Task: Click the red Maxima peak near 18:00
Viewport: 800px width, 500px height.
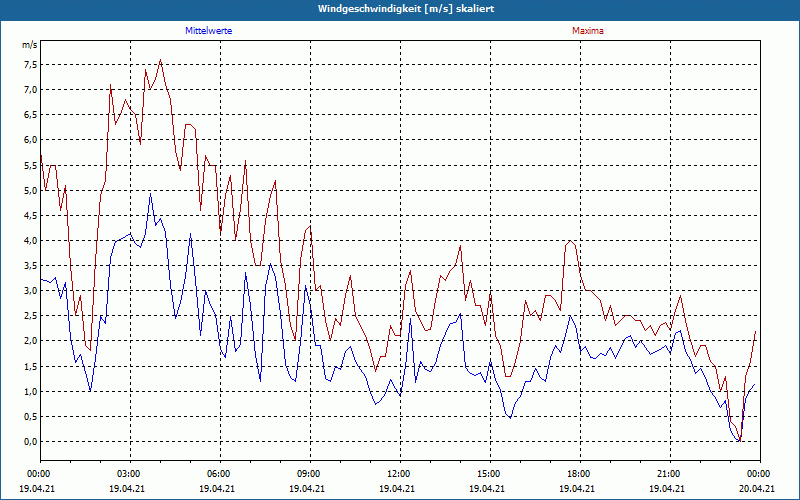Action: point(570,241)
